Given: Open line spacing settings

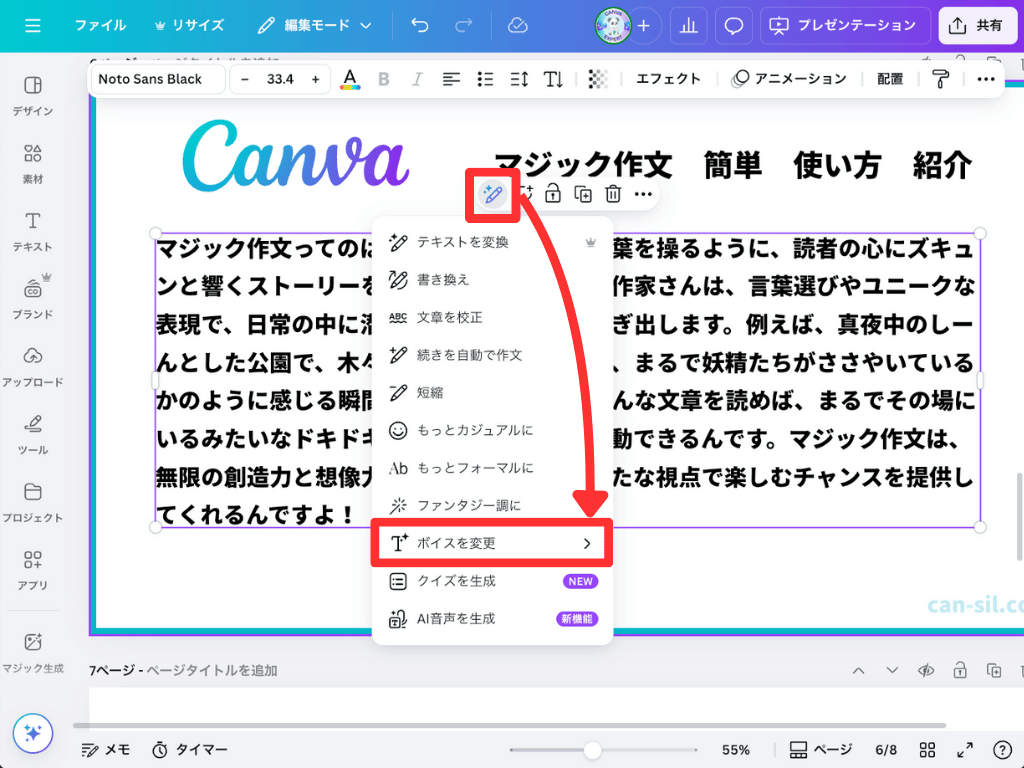Looking at the screenshot, I should click(519, 79).
